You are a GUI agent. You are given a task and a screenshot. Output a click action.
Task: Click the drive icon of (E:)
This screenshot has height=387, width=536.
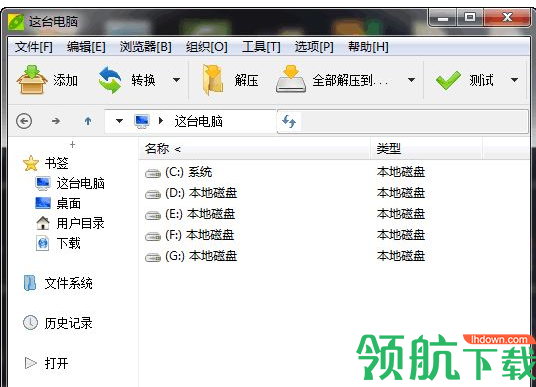pyautogui.click(x=152, y=215)
